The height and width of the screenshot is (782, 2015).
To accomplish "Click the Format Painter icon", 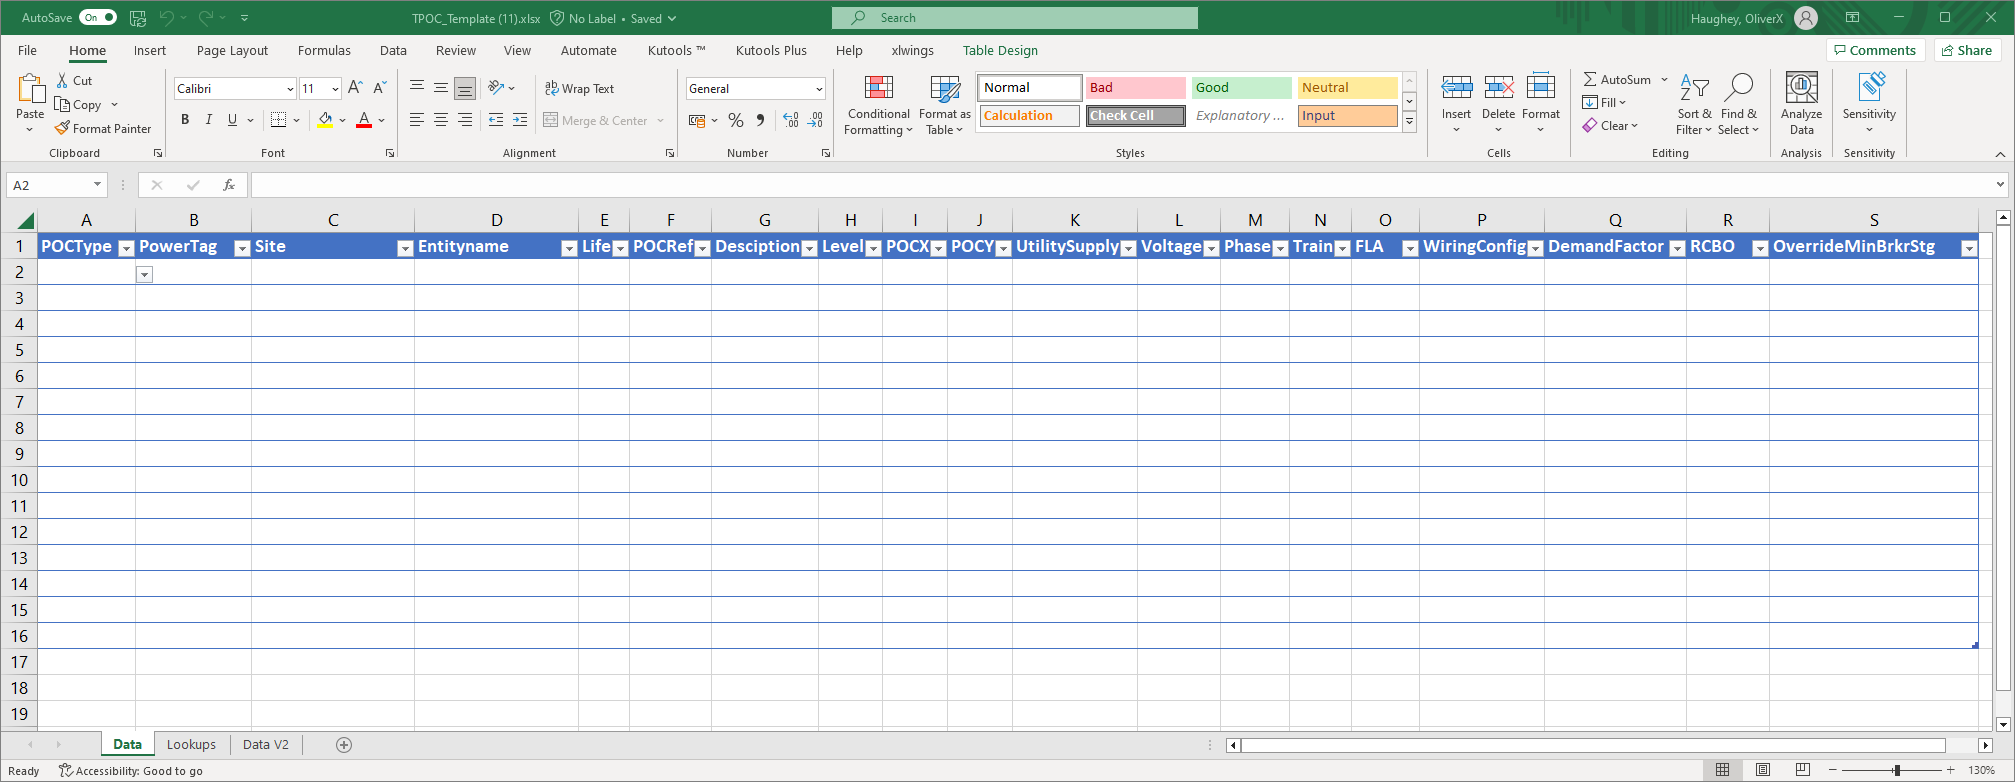I will pos(62,128).
